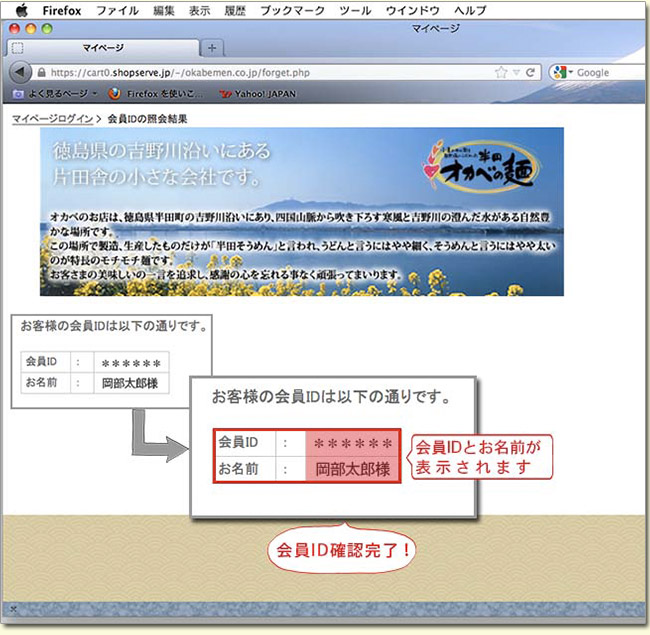The image size is (650, 635).
Task: Click the lock icon in the URL bar
Action: tap(41, 72)
